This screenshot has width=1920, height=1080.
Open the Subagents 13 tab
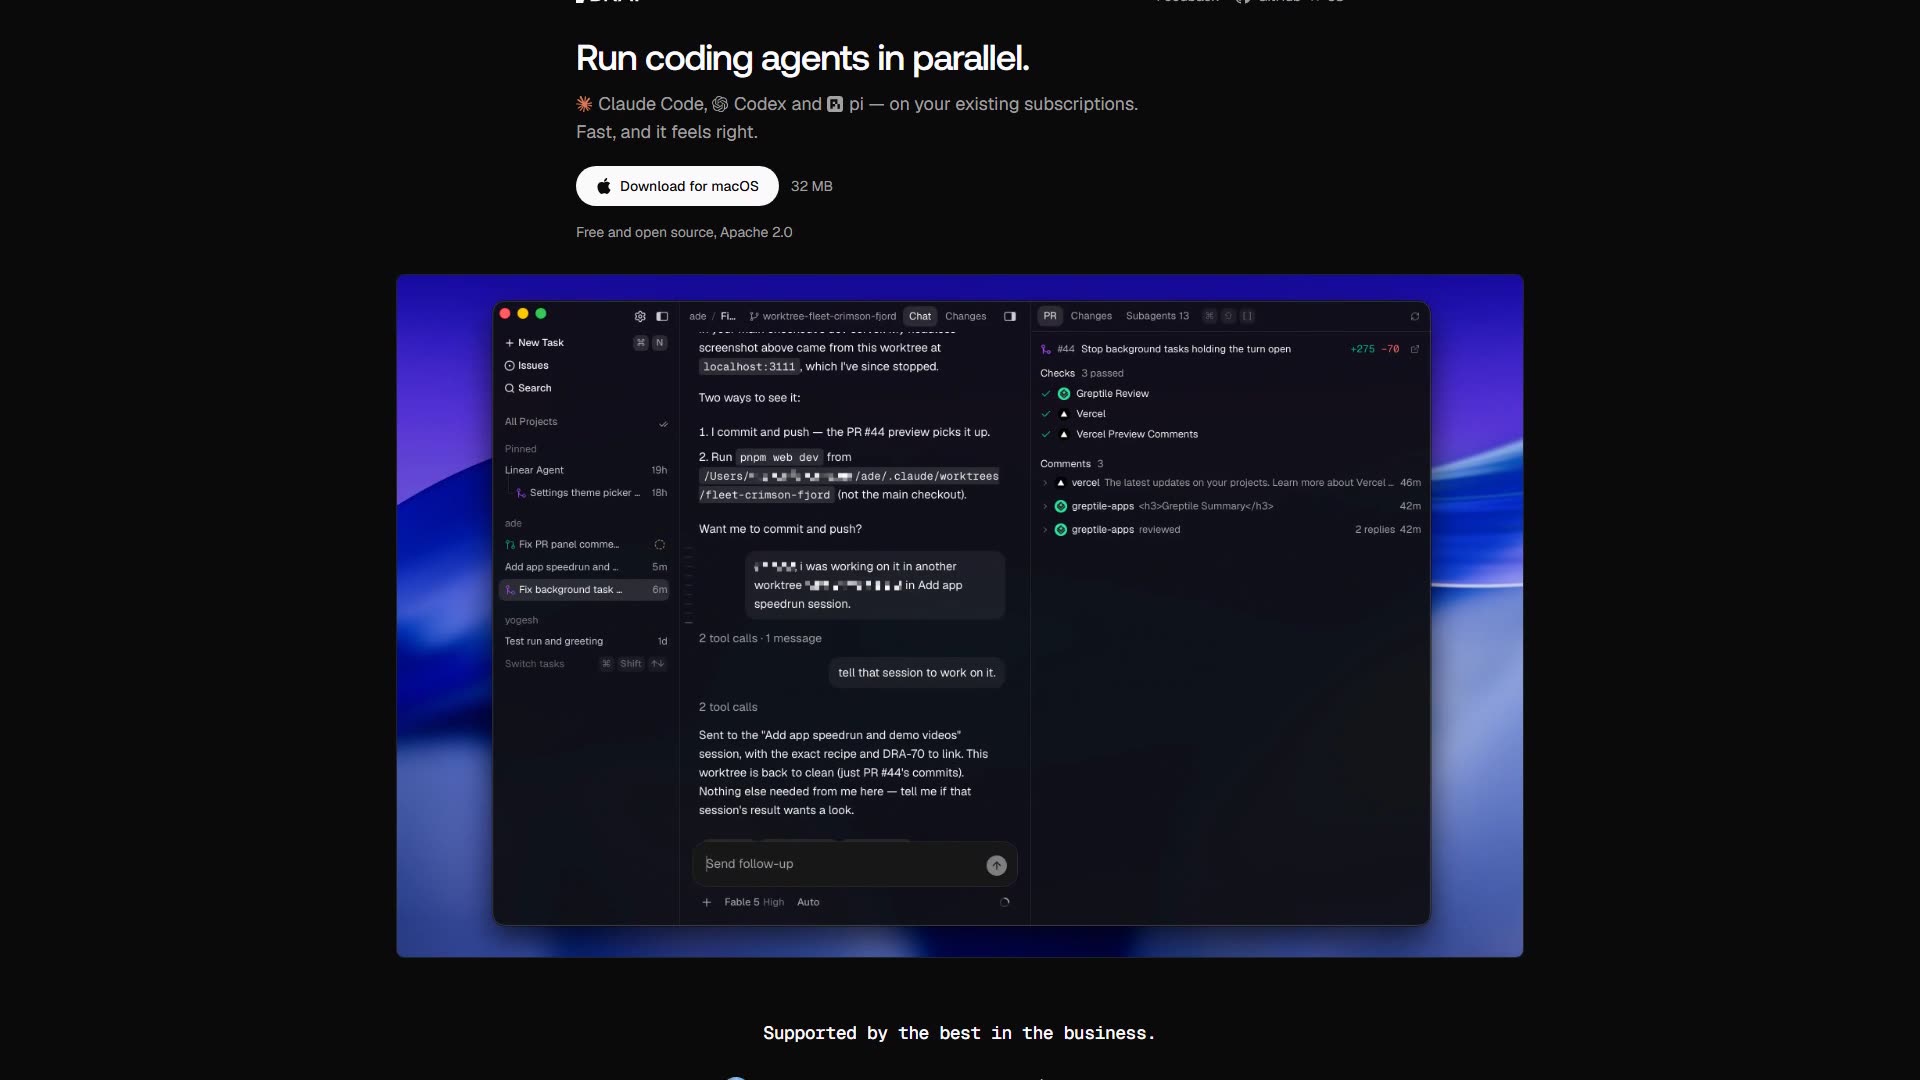coord(1157,316)
